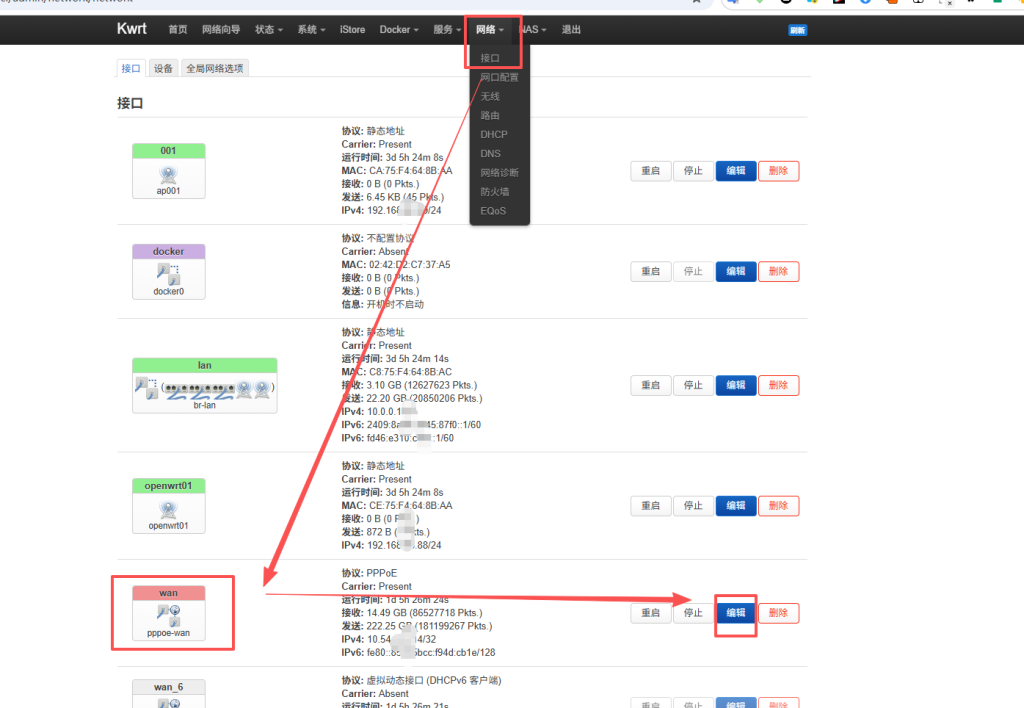Image resolution: width=1024 pixels, height=708 pixels.
Task: Open the Kwrt brand home link
Action: (132, 29)
